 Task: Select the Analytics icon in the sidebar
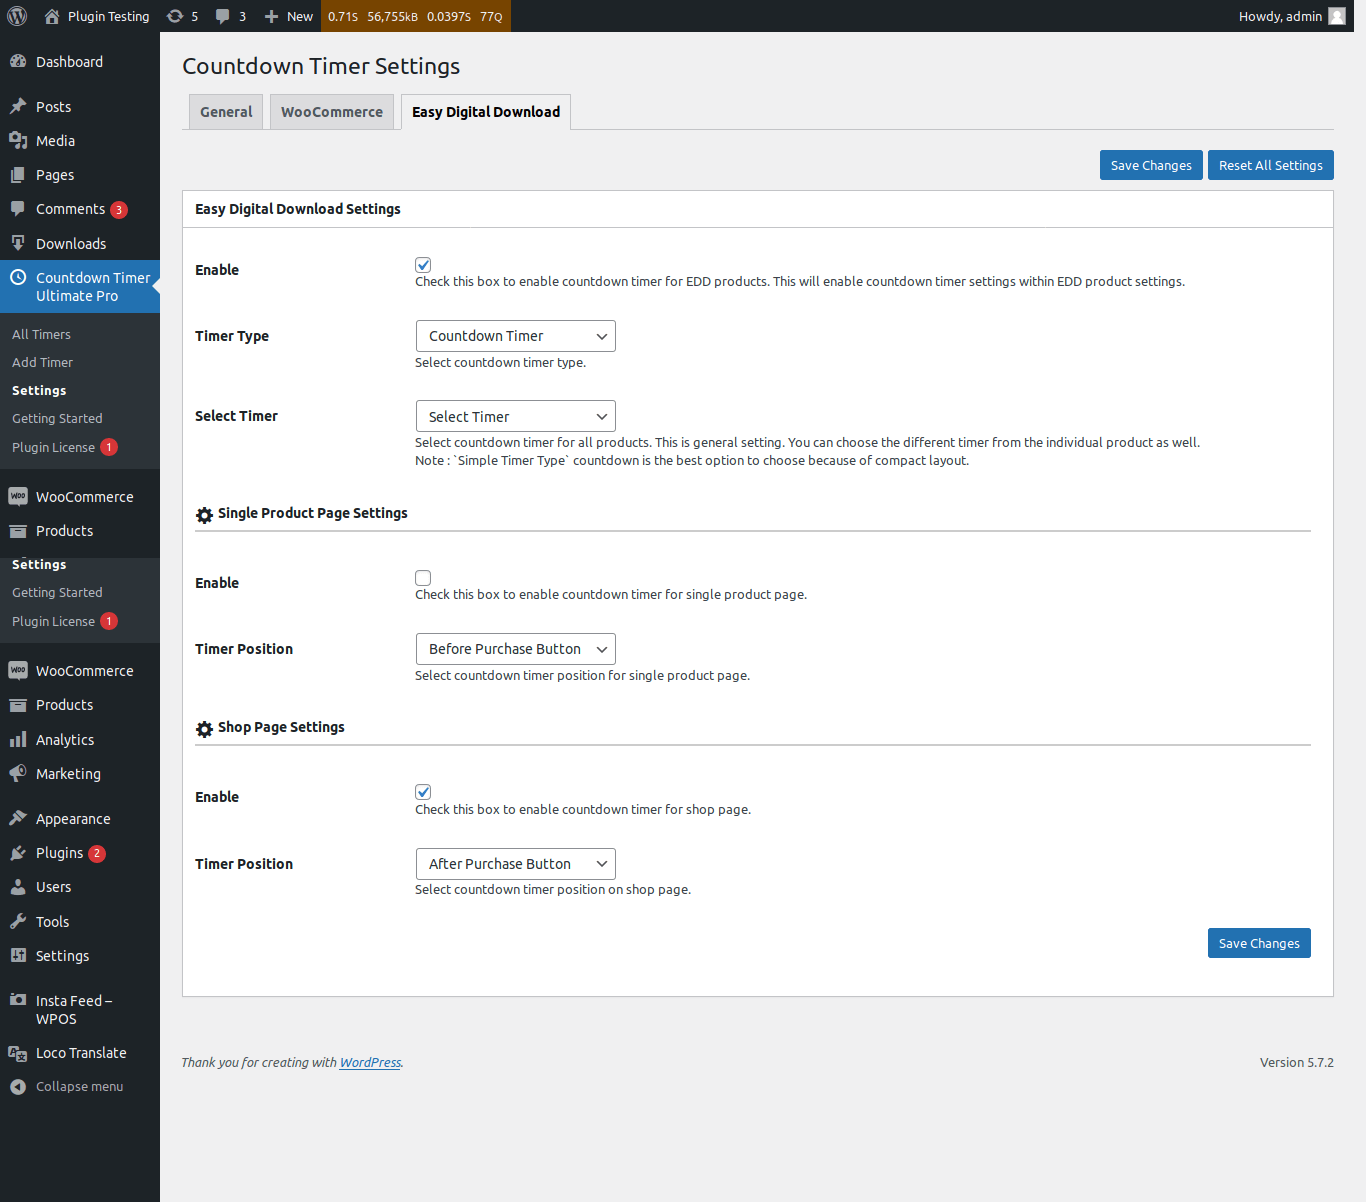pos(18,739)
